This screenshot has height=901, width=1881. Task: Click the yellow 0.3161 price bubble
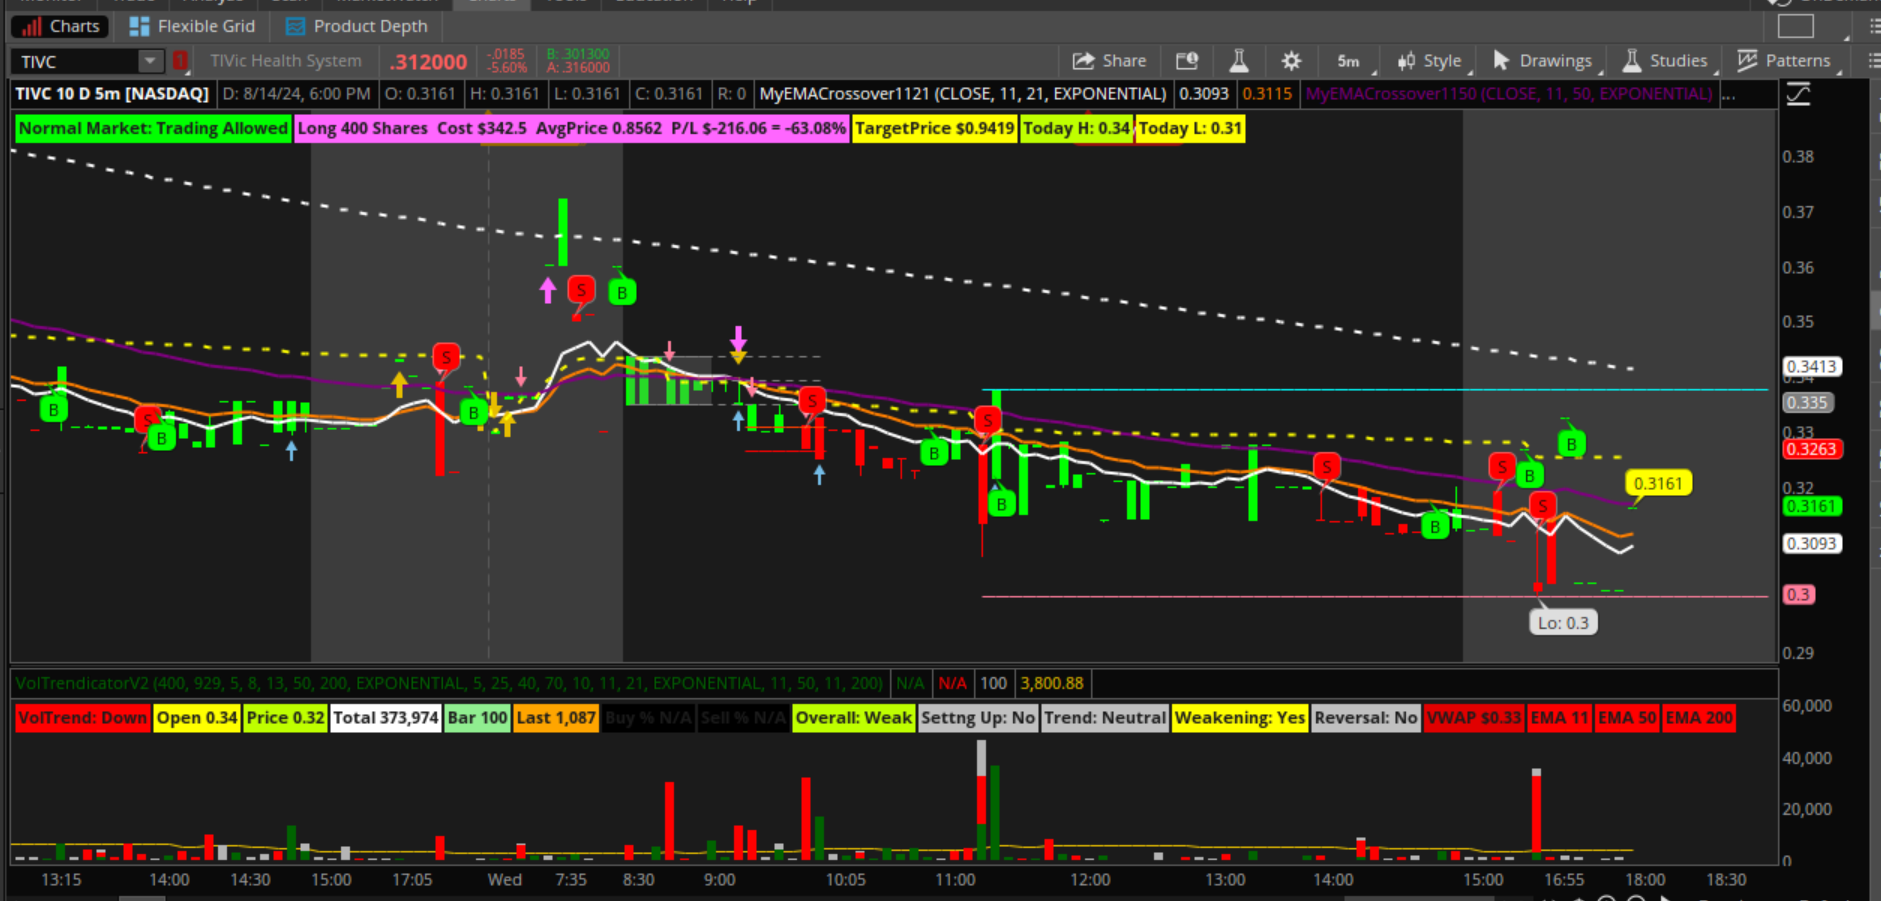pyautogui.click(x=1657, y=483)
